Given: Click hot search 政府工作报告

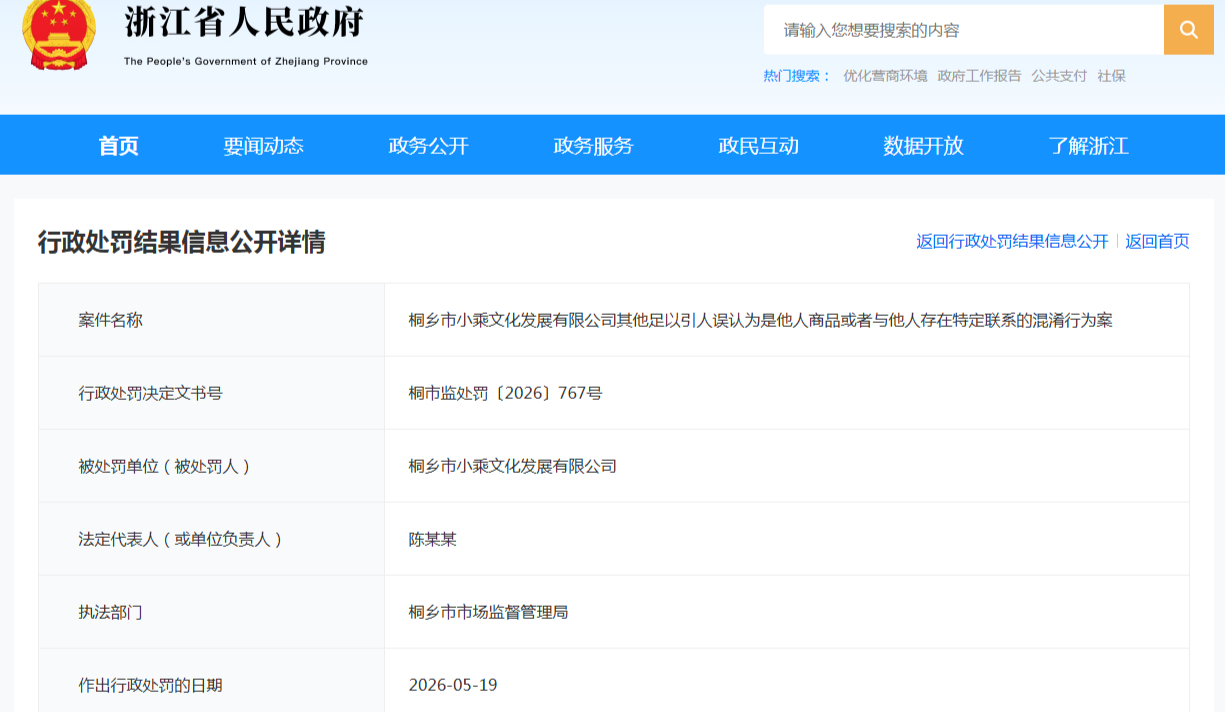Looking at the screenshot, I should click(979, 76).
